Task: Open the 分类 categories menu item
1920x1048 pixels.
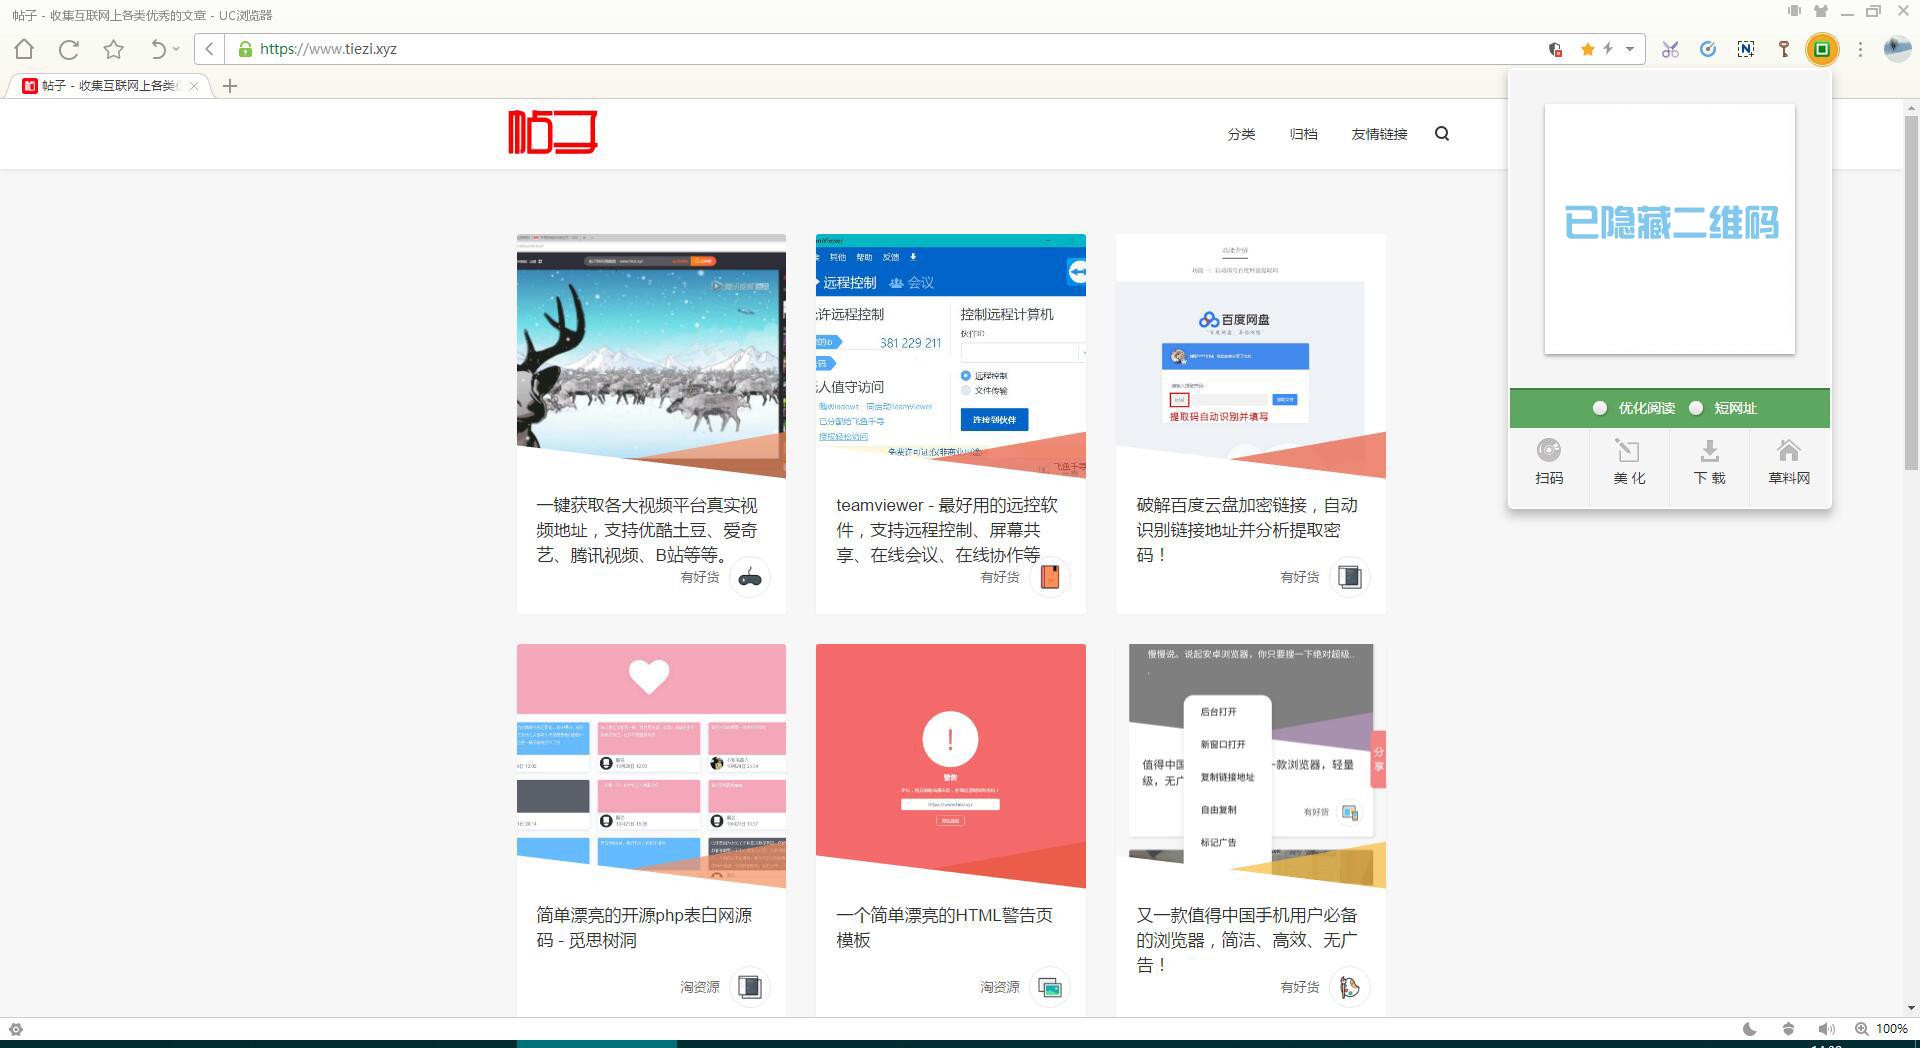Action: [x=1241, y=133]
